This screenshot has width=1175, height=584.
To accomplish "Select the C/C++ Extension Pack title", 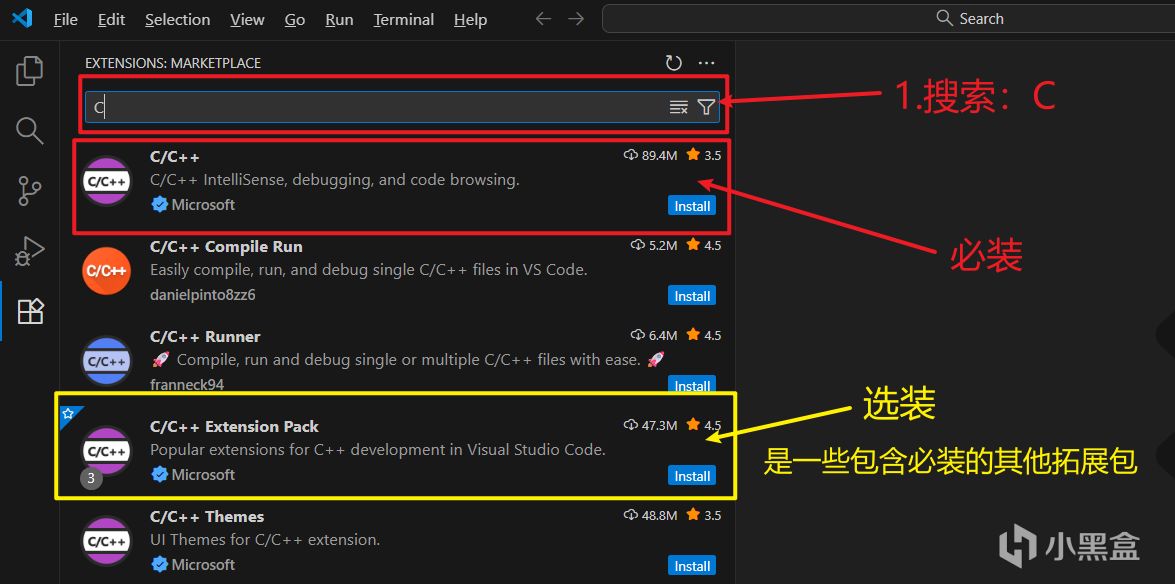I will (x=235, y=427).
